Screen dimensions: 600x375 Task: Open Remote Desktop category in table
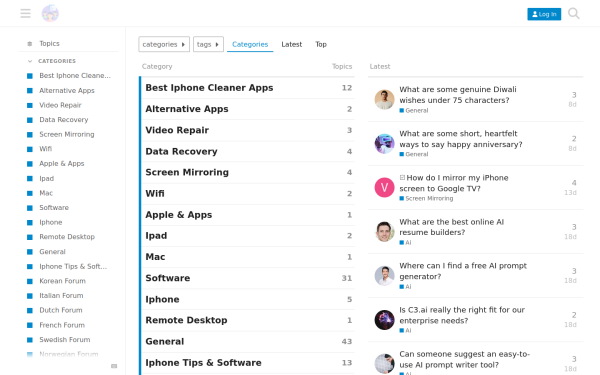point(186,320)
